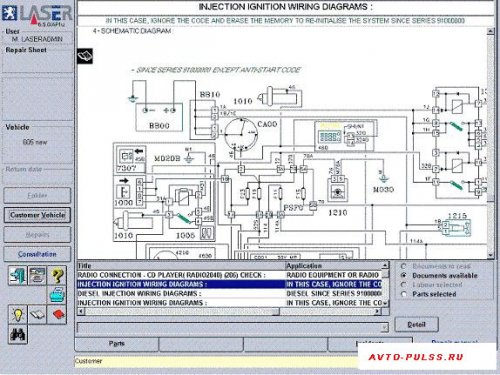Click the diagram scrollbar down arrow
The width and height of the screenshot is (500, 375).
[490, 255]
